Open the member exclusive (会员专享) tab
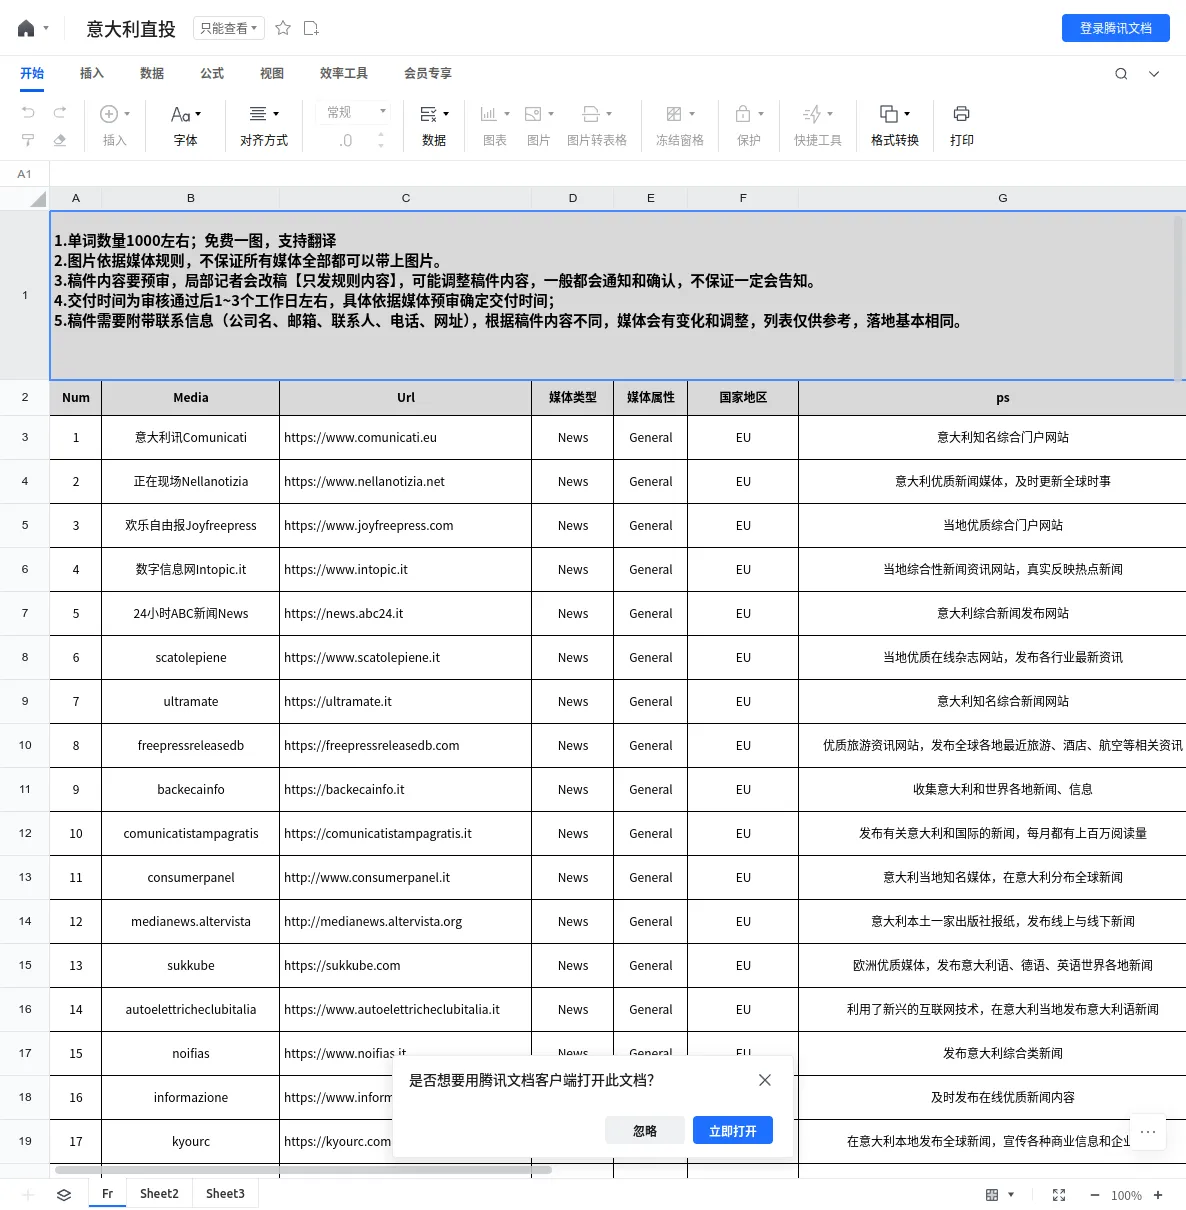The height and width of the screenshot is (1210, 1186). click(x=428, y=73)
